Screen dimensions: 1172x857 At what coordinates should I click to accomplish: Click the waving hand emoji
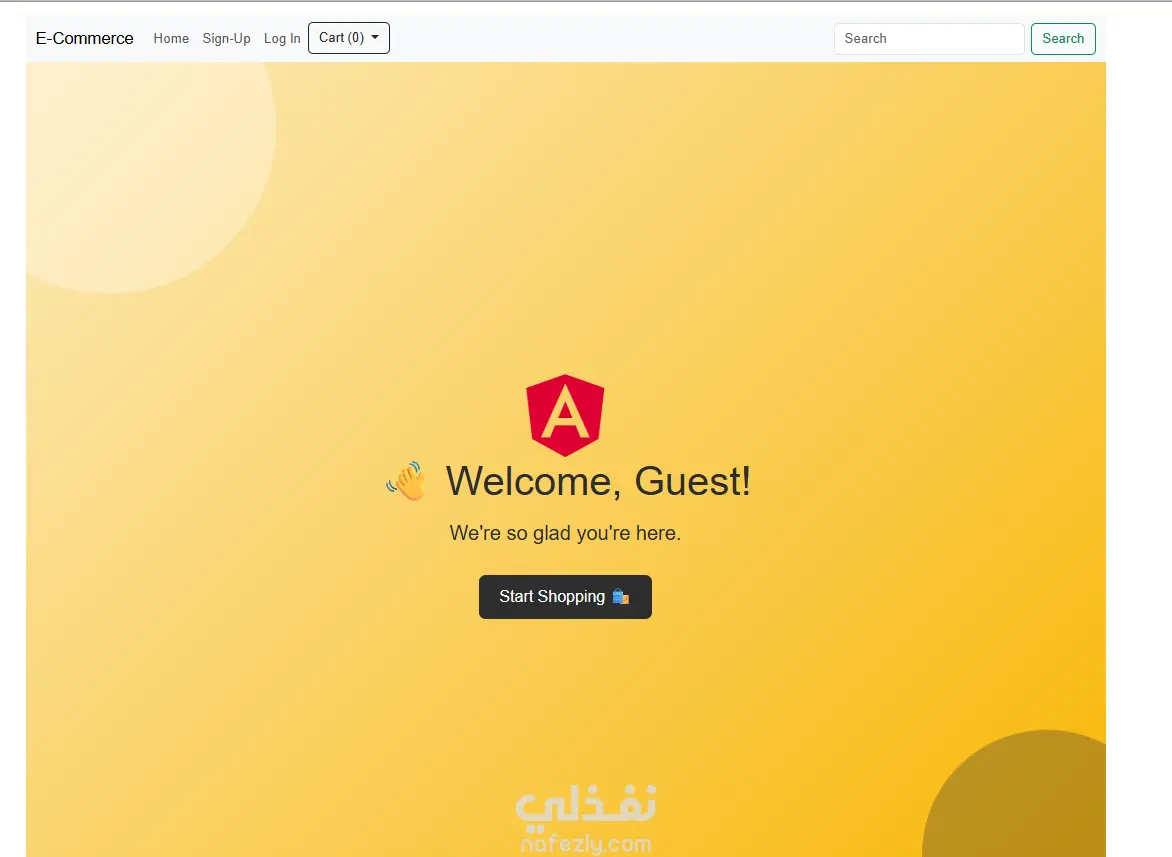point(406,480)
